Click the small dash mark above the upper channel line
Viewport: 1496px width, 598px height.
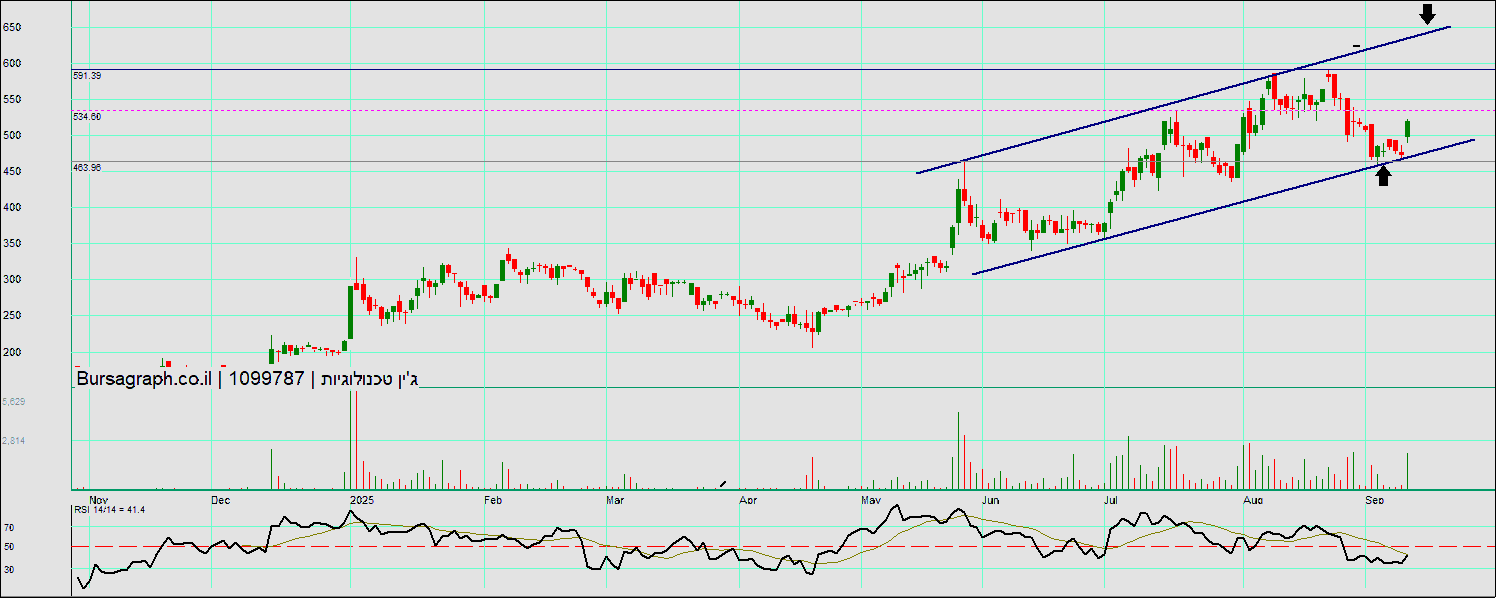[x=1356, y=46]
